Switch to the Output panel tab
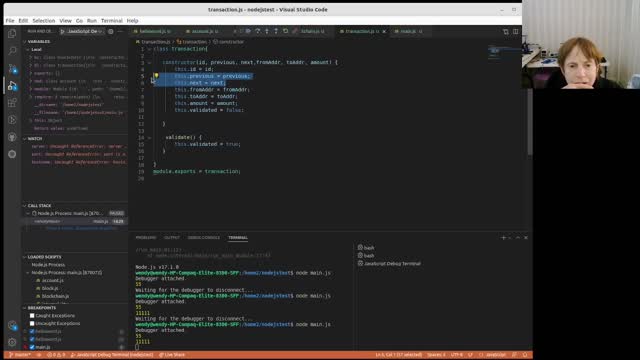Image resolution: width=640 pixels, height=360 pixels. coord(172,238)
